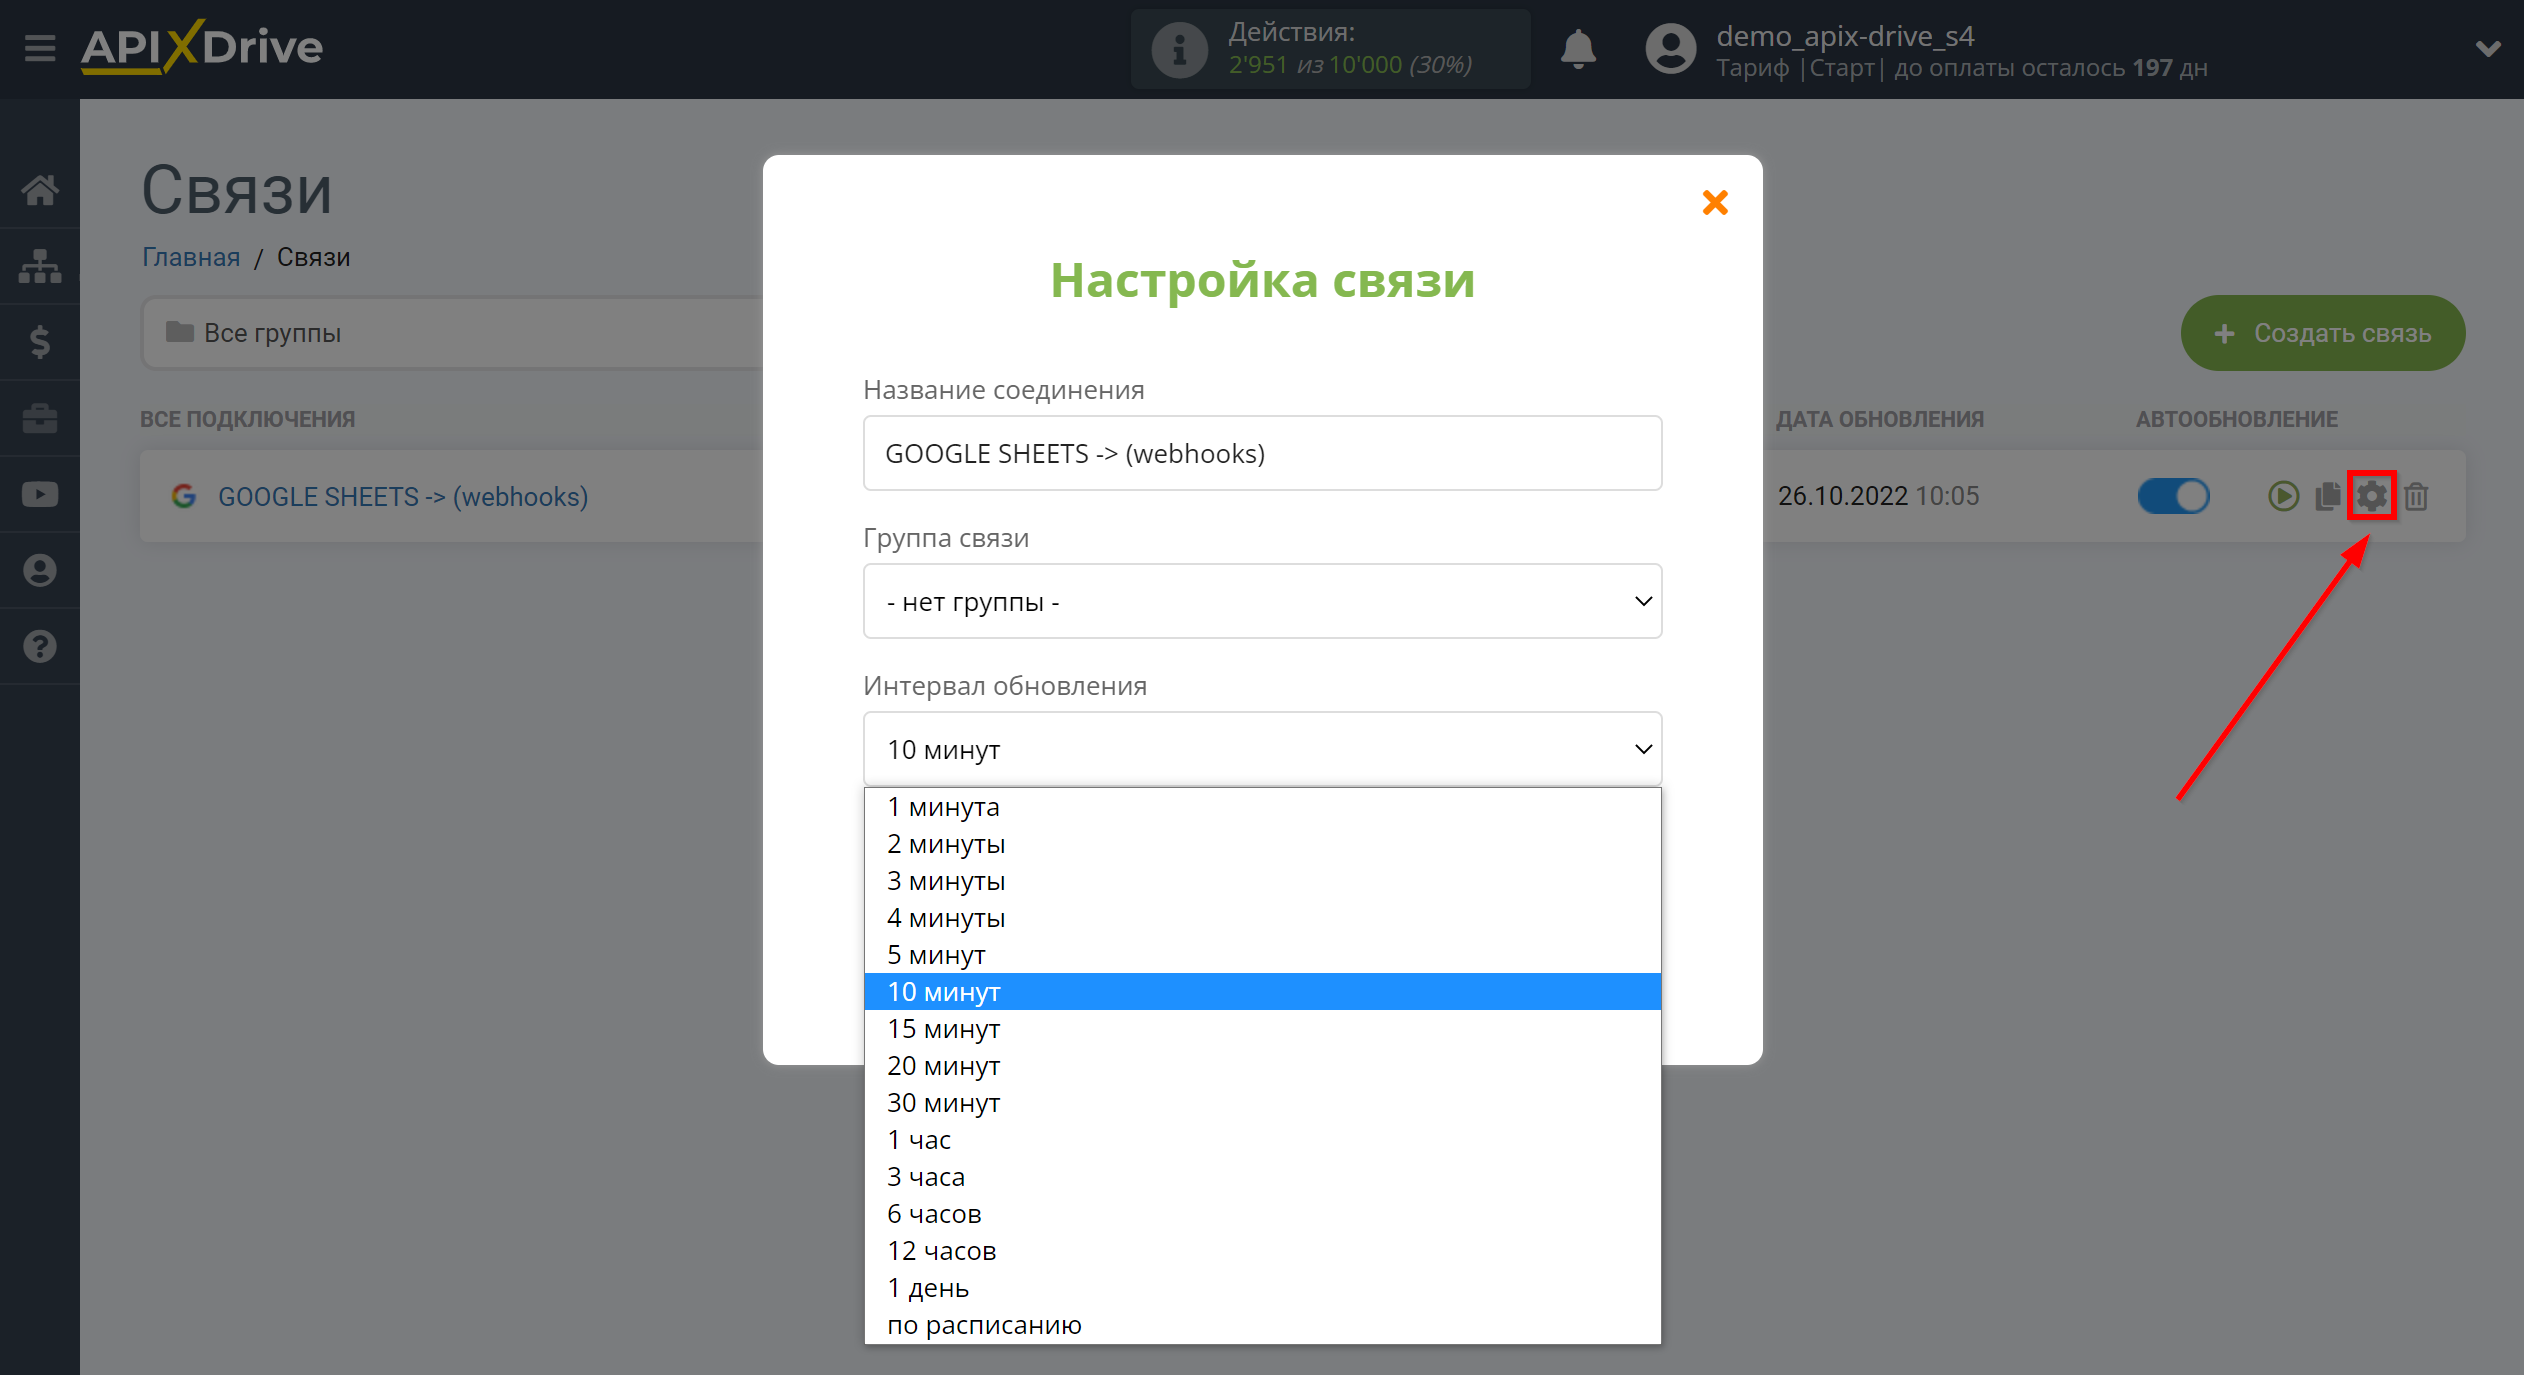Open the Все группы filter
This screenshot has width=2524, height=1375.
tap(452, 333)
